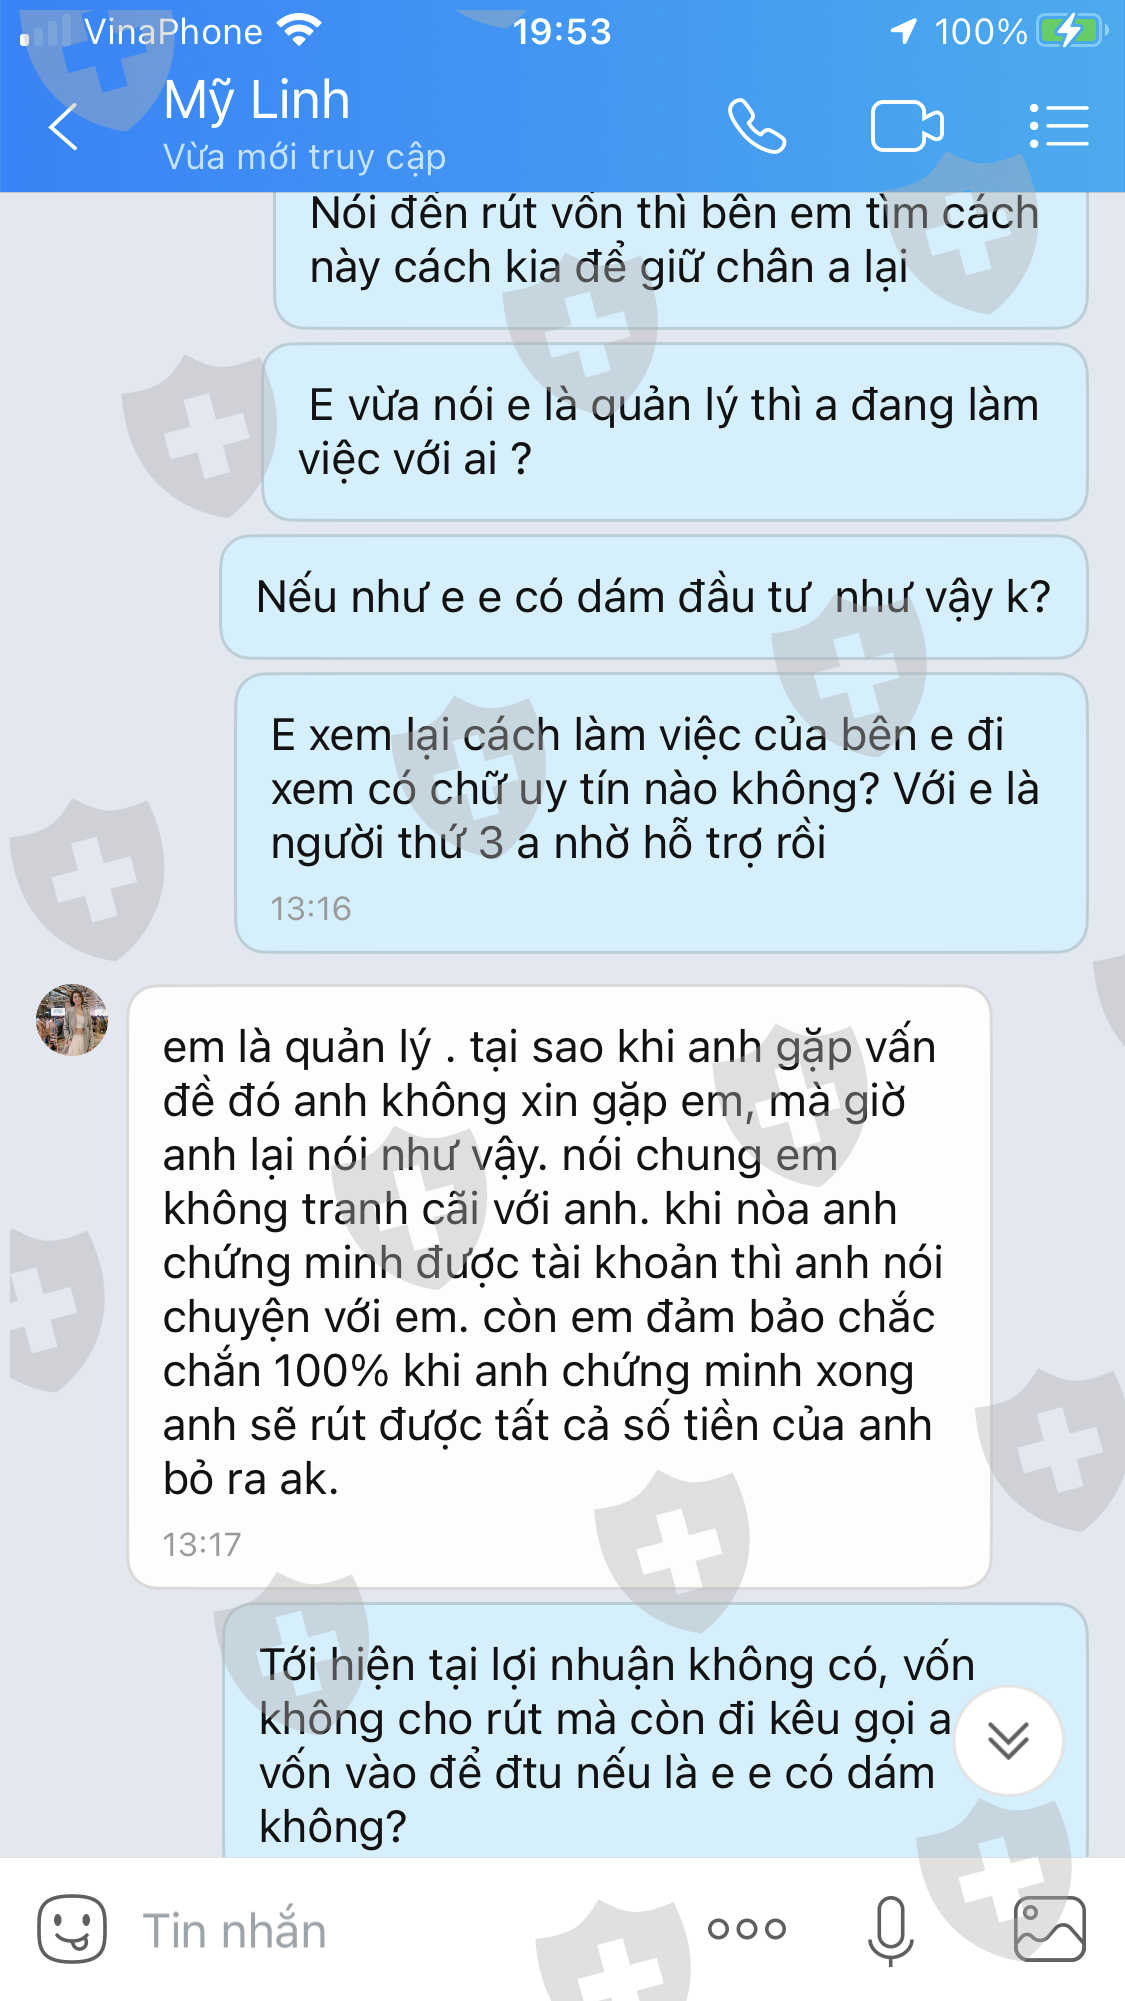The height and width of the screenshot is (2001, 1125).
Task: Tap the back arrow to leave chat
Action: point(63,127)
